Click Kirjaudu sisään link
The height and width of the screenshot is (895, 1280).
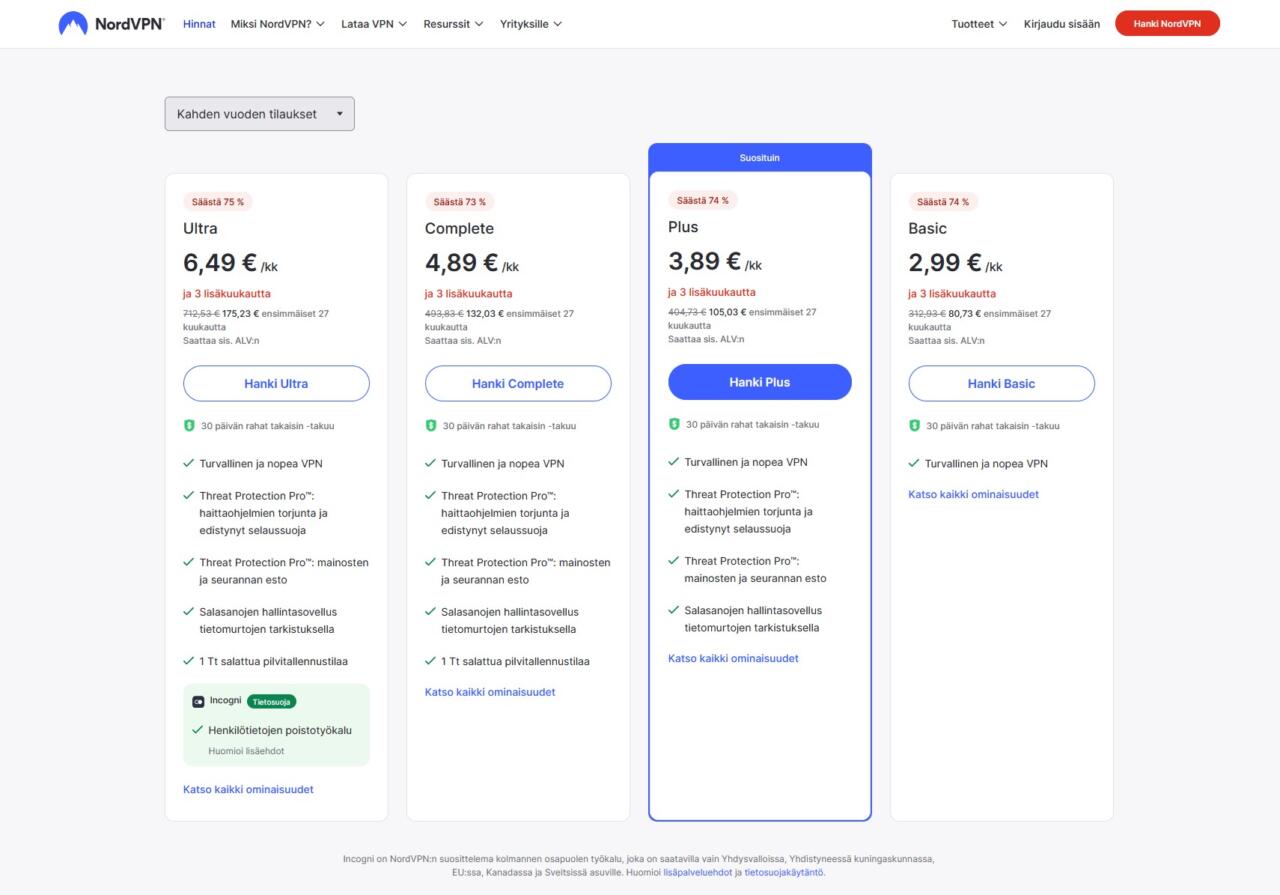tap(1062, 24)
